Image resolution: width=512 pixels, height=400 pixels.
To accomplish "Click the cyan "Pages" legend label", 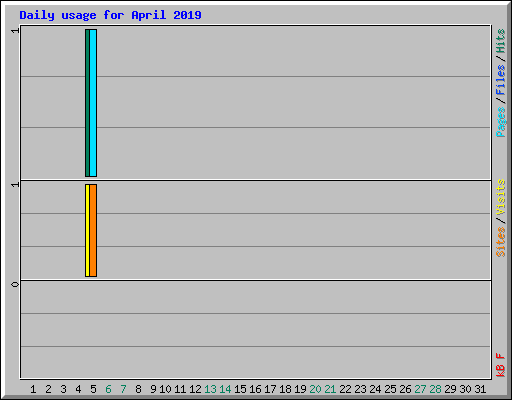I will pyautogui.click(x=500, y=122).
